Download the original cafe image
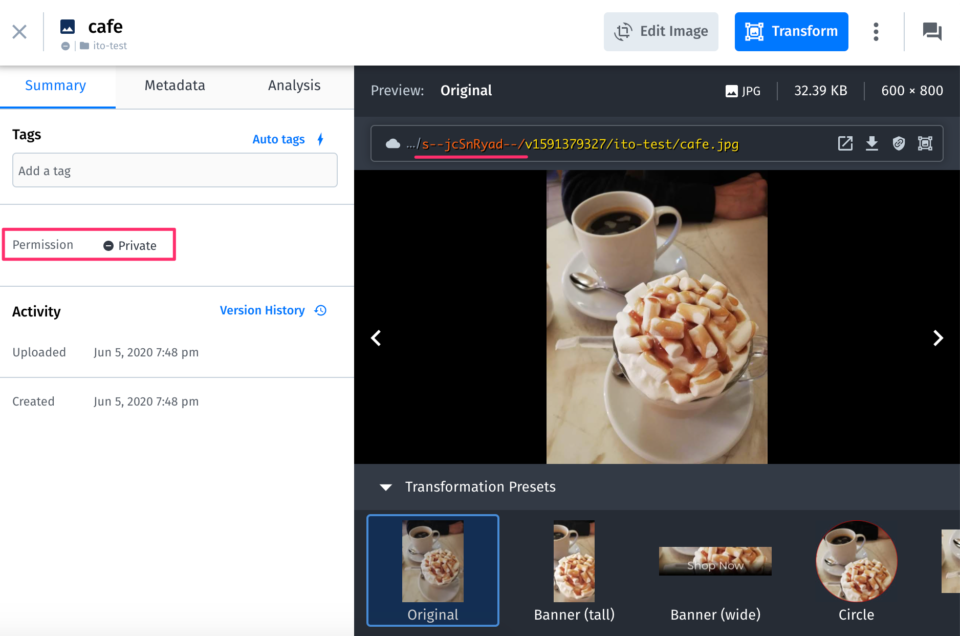960x636 pixels. coord(871,143)
